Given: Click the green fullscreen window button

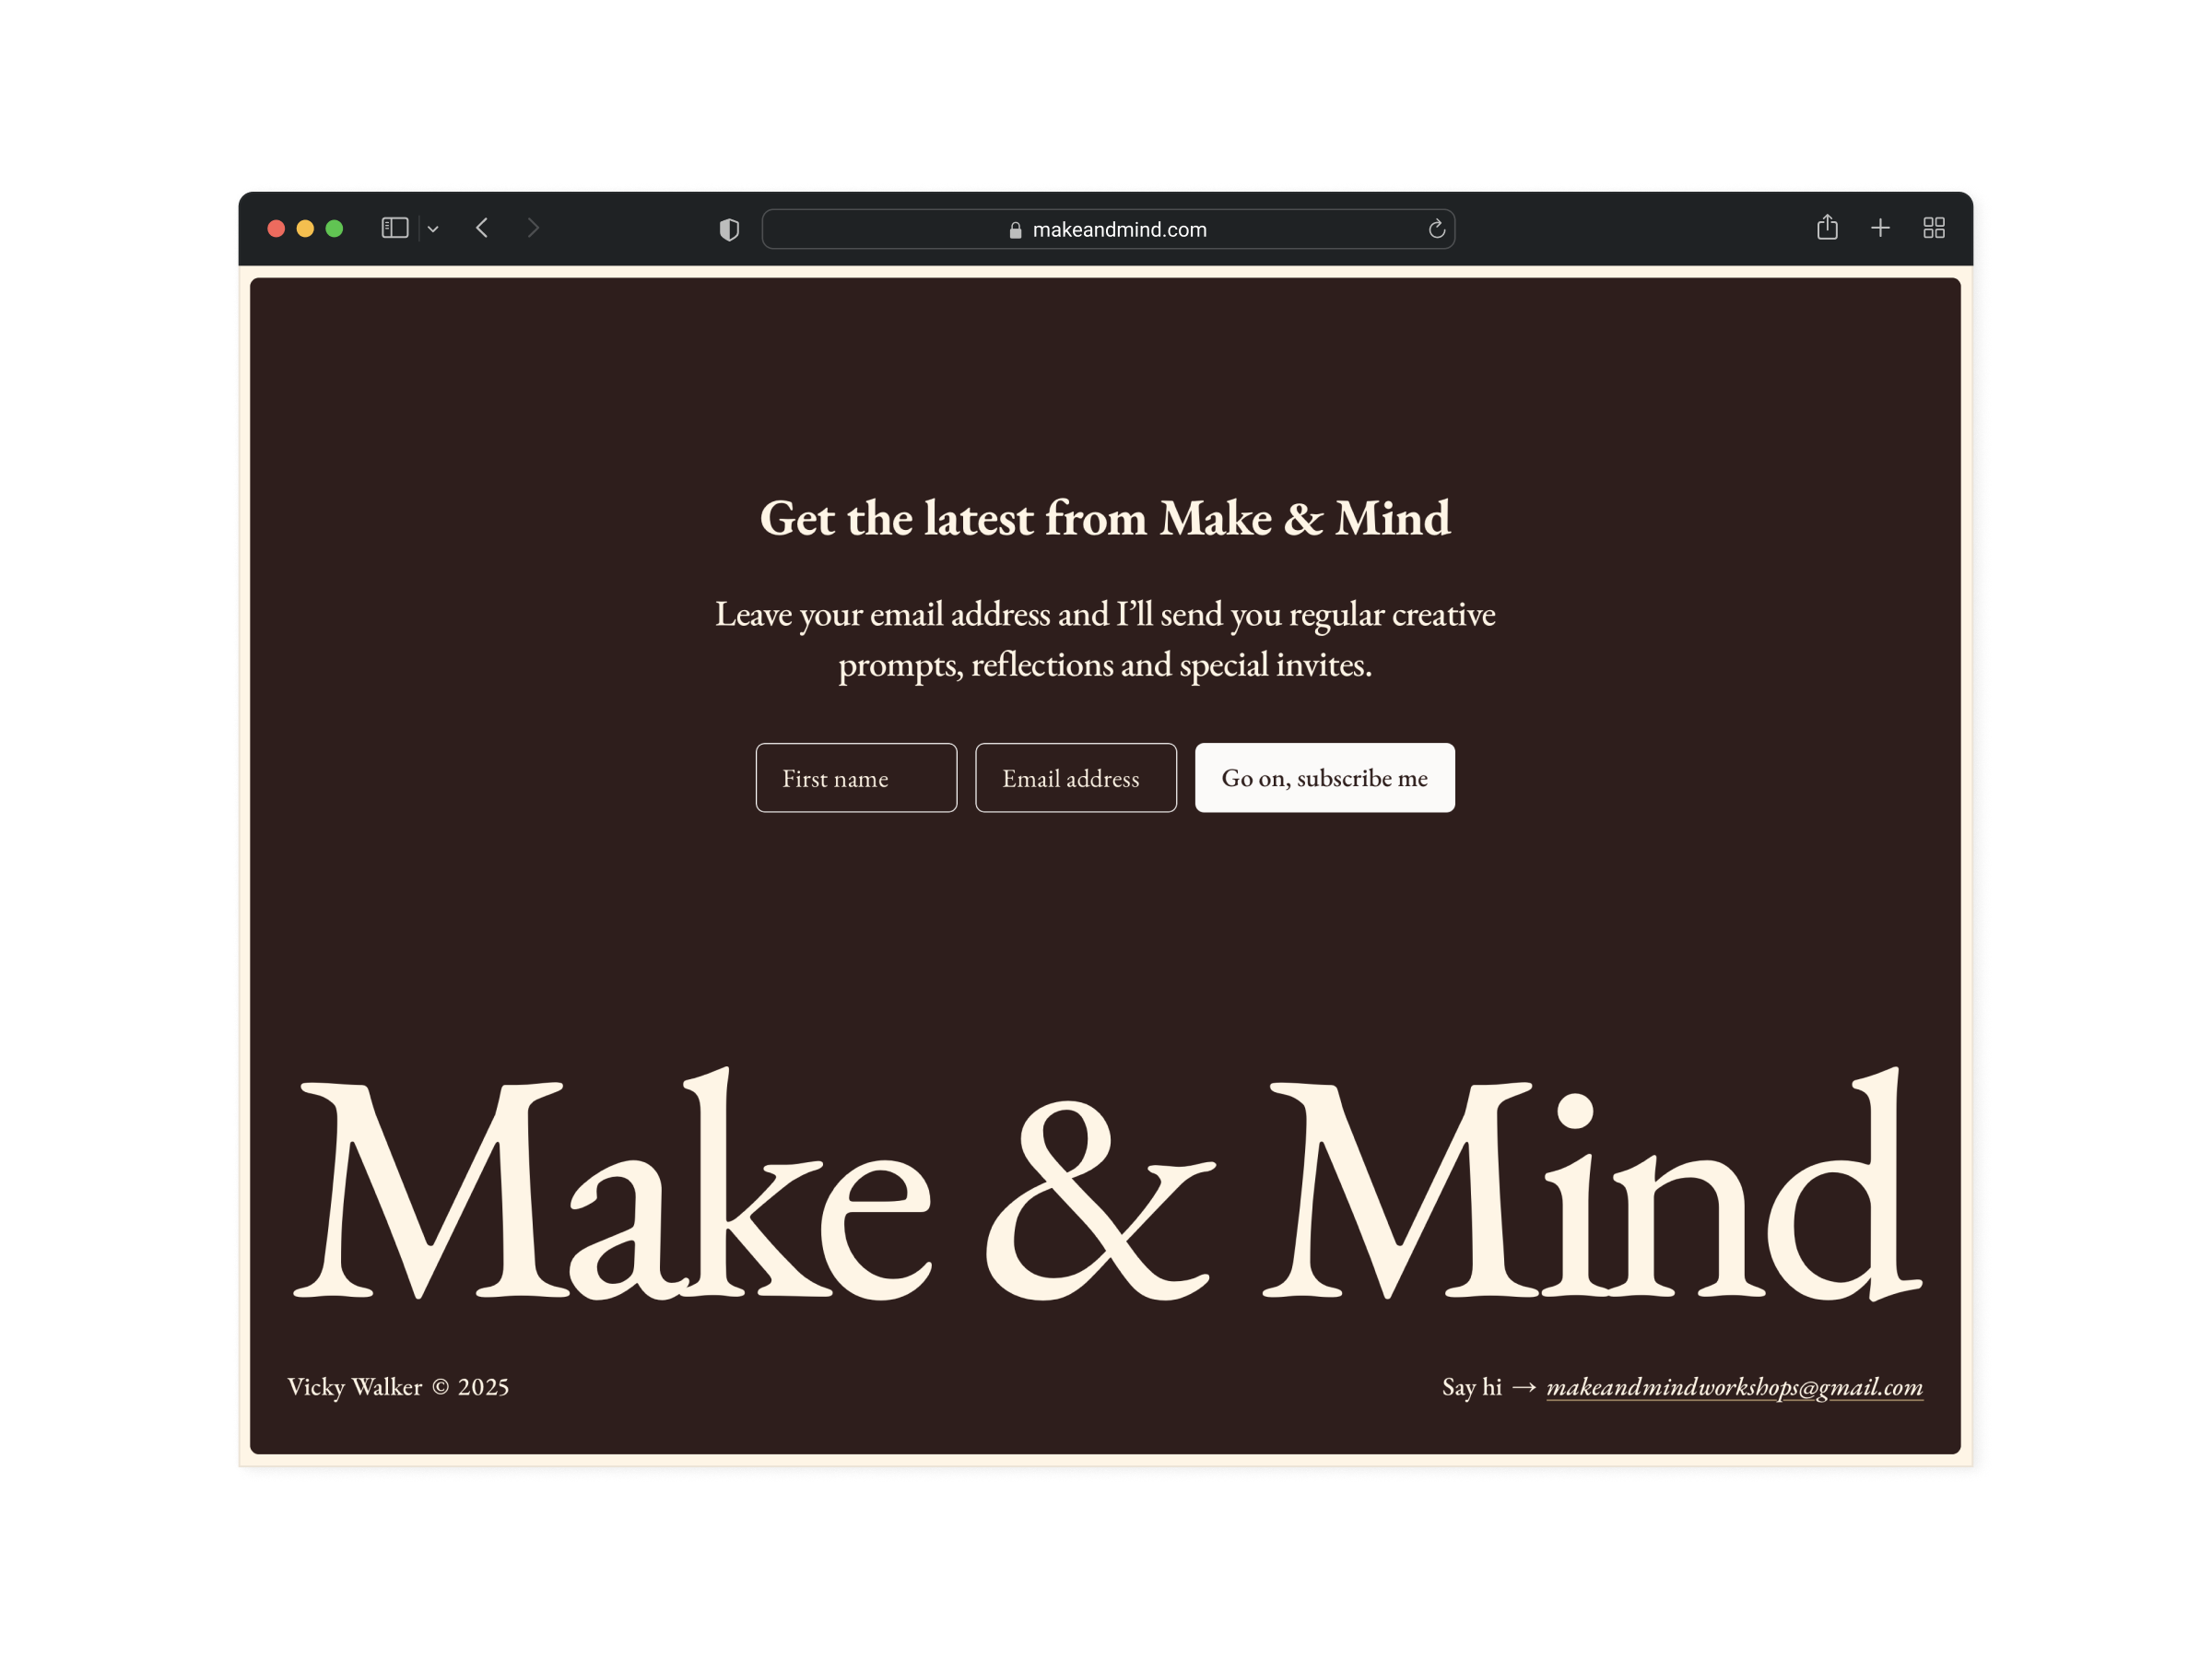Looking at the screenshot, I should point(334,229).
